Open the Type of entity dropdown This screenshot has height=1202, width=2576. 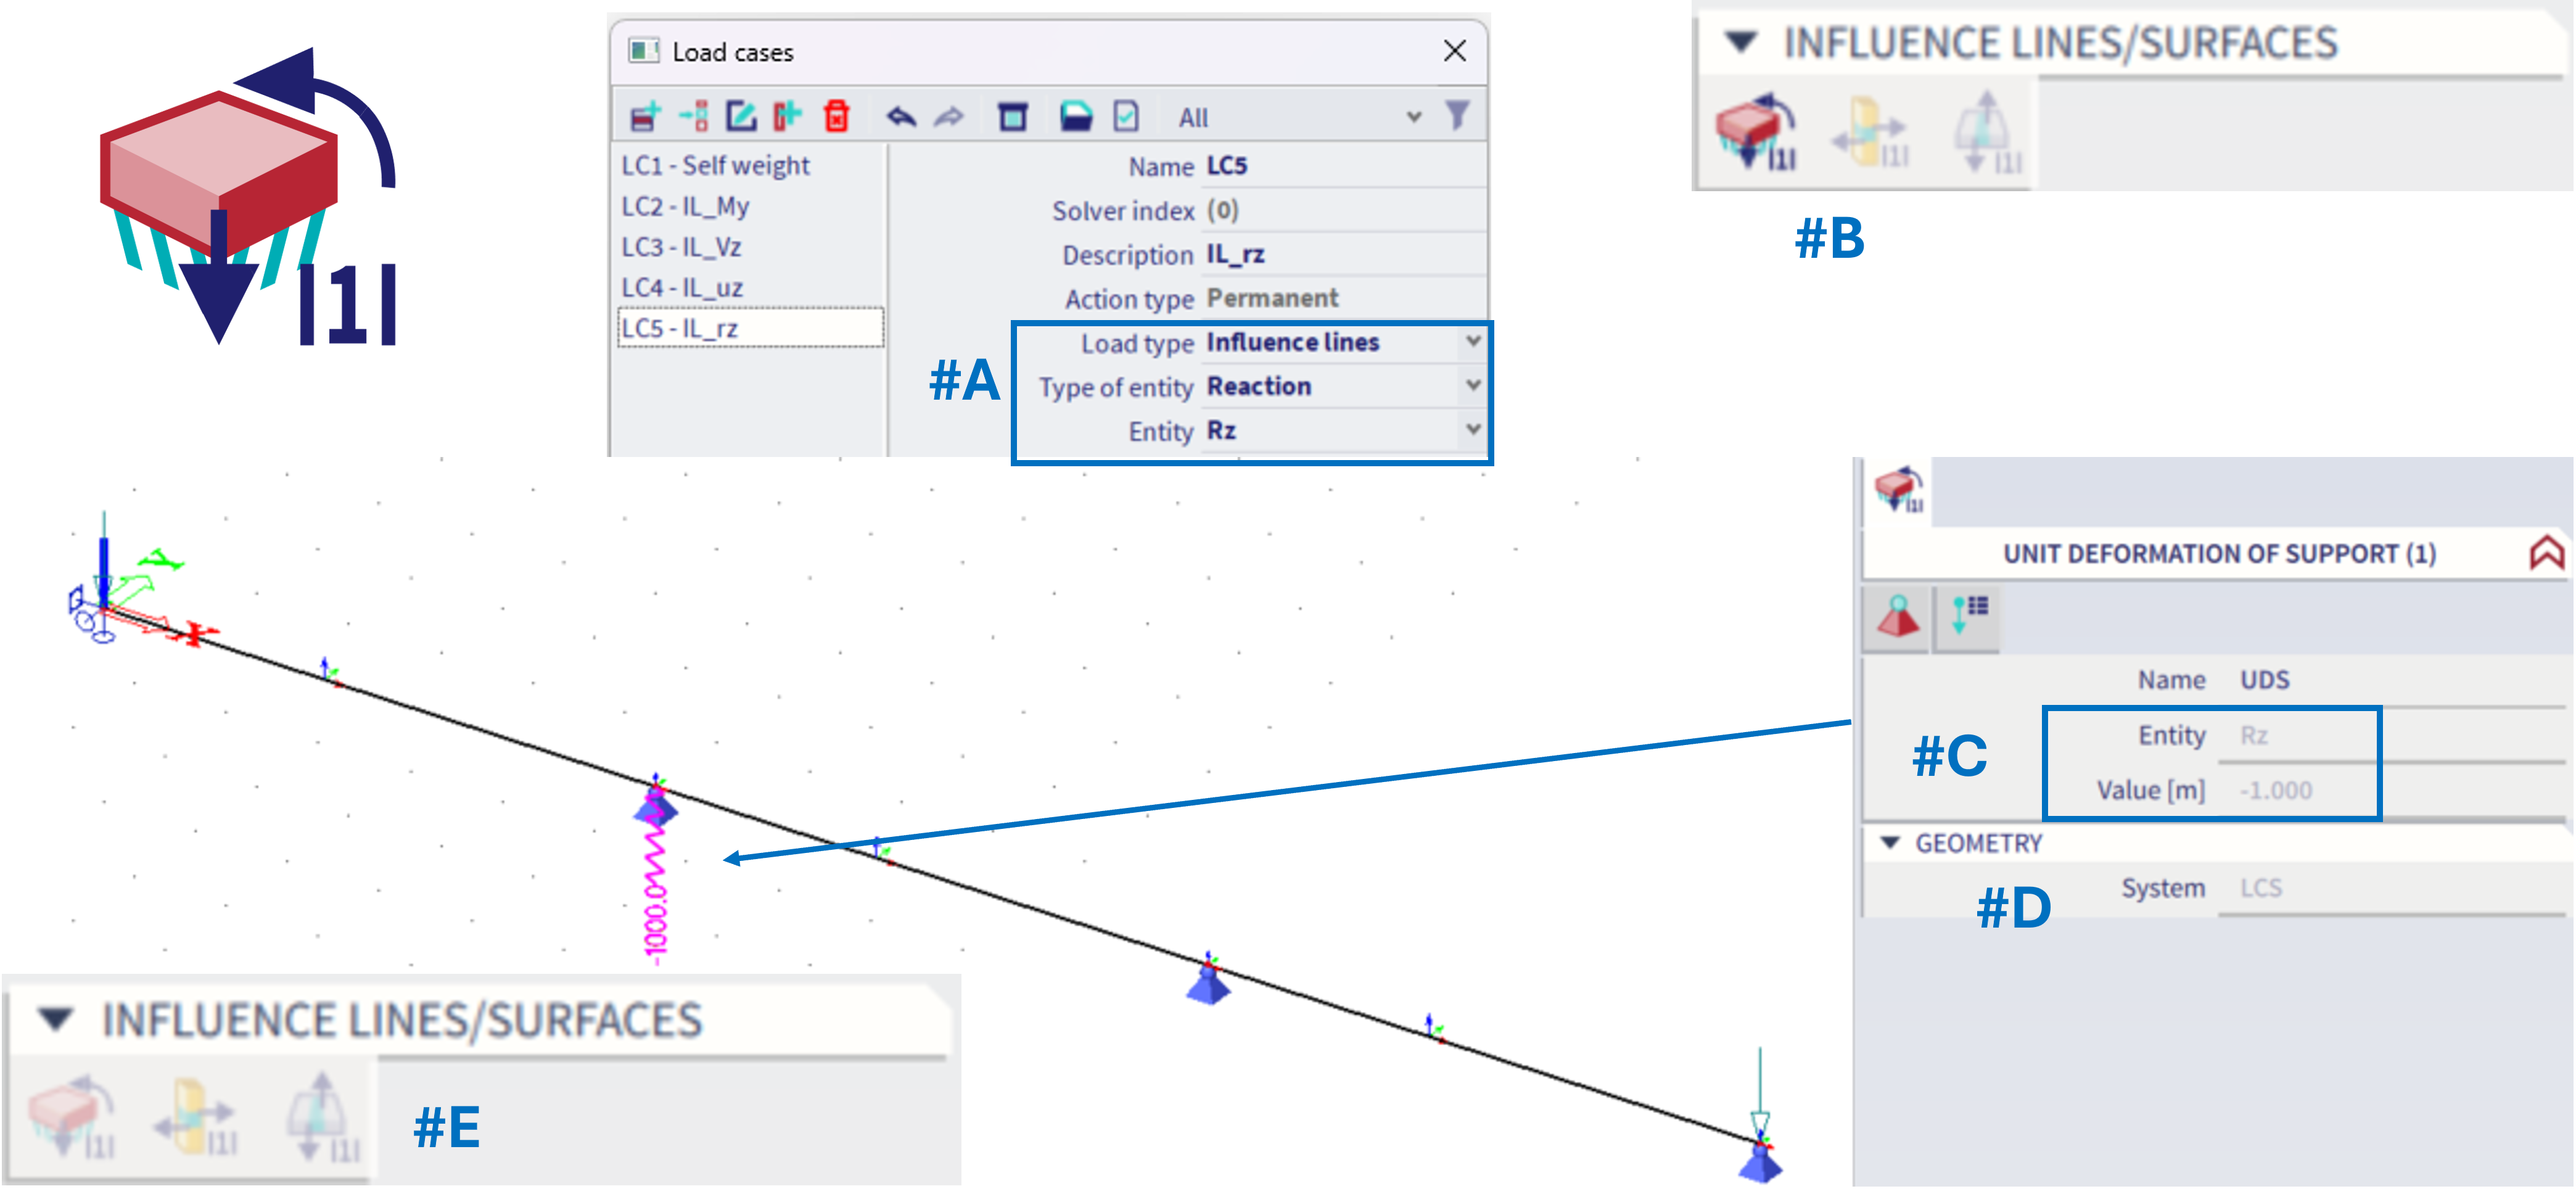1472,386
